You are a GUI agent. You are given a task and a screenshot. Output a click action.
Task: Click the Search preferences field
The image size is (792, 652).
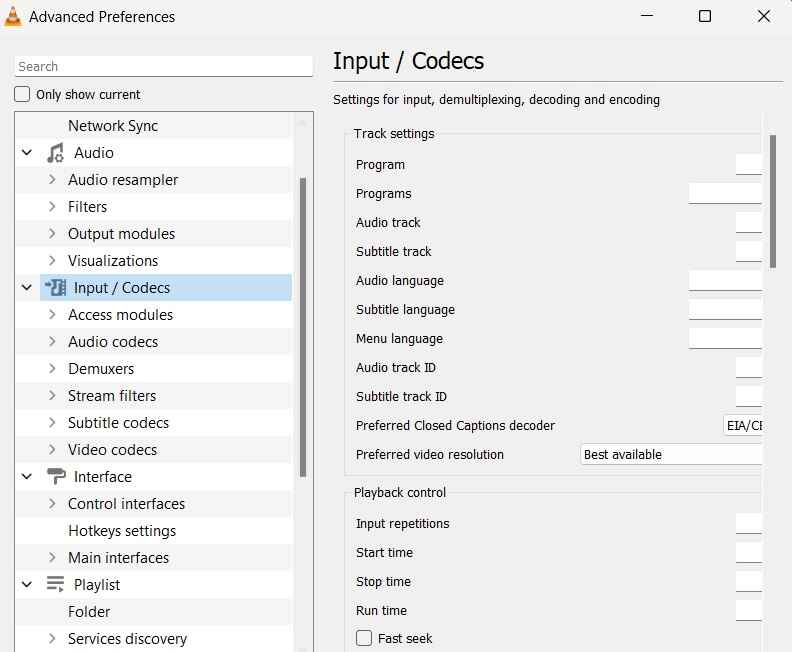(x=164, y=66)
